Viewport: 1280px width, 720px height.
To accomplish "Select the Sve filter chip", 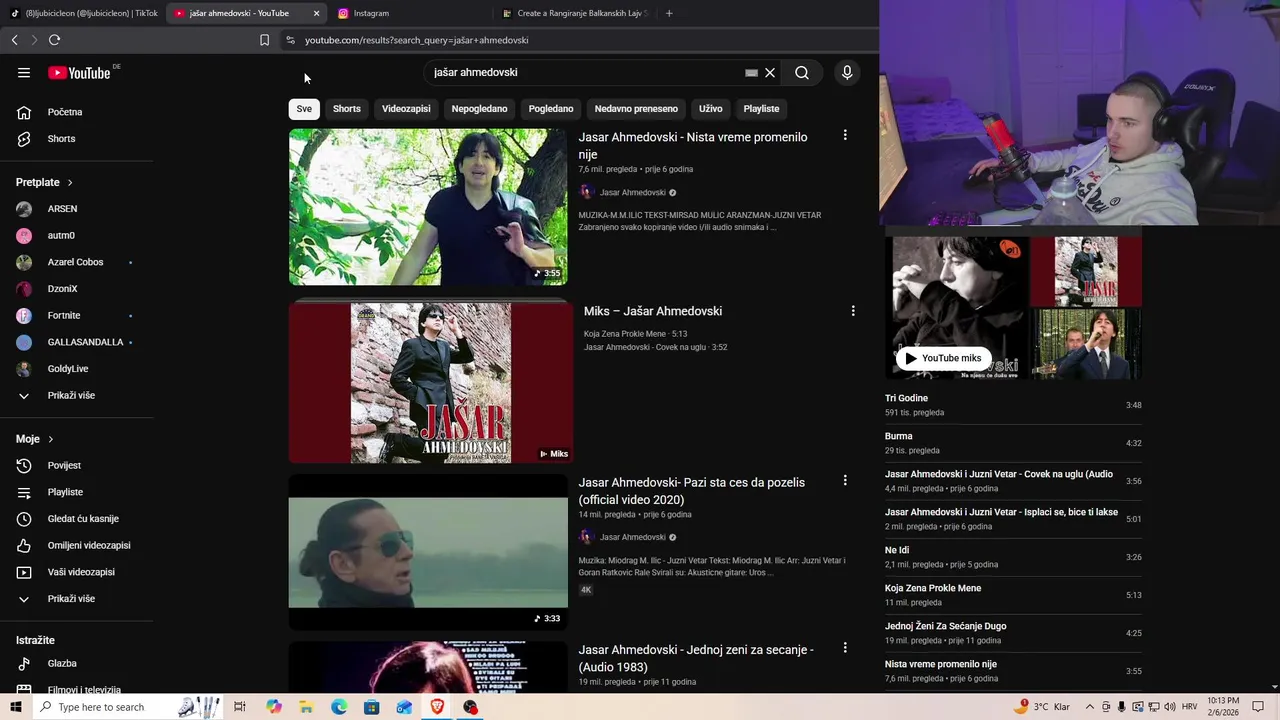I will (x=304, y=109).
